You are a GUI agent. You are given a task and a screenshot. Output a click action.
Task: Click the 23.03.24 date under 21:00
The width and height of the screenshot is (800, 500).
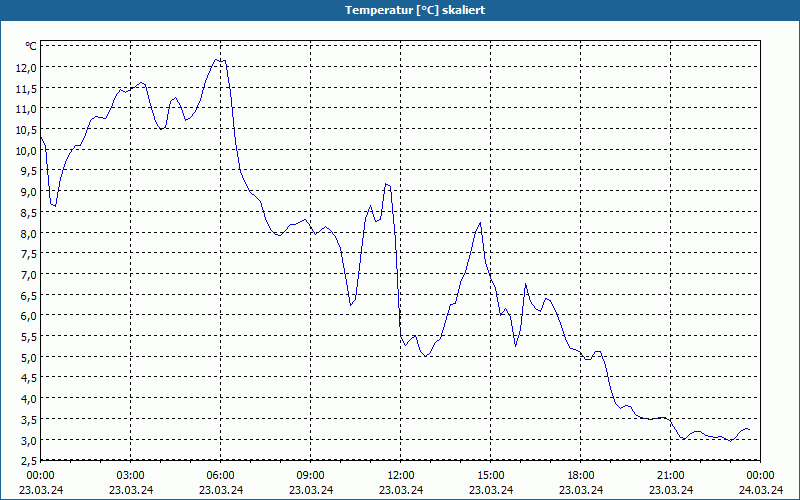[671, 490]
